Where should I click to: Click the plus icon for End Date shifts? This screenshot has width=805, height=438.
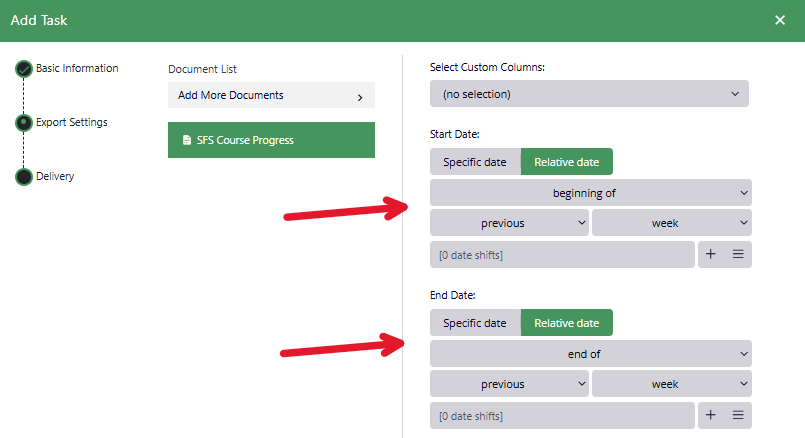711,415
